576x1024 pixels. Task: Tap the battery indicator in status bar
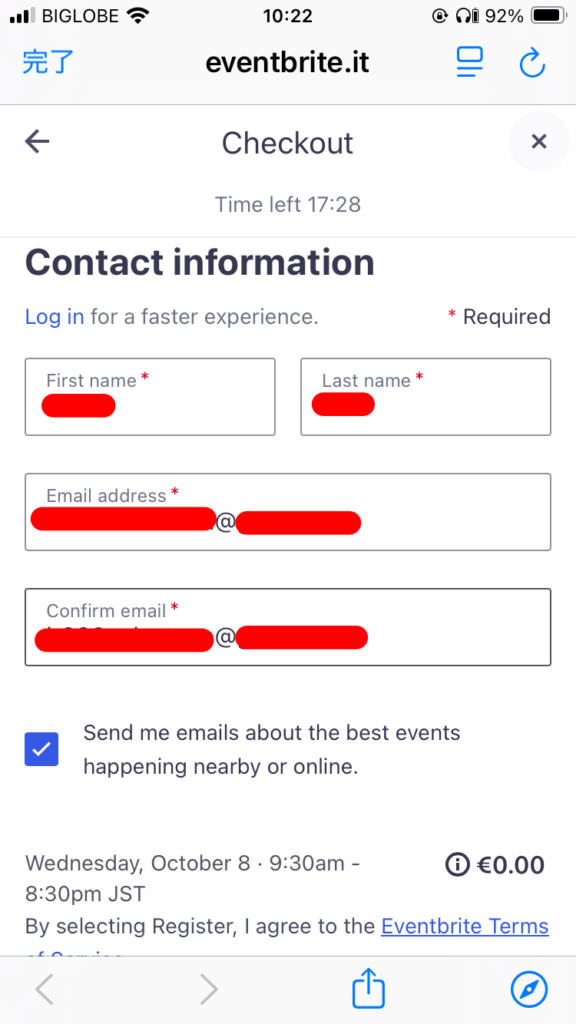click(549, 16)
